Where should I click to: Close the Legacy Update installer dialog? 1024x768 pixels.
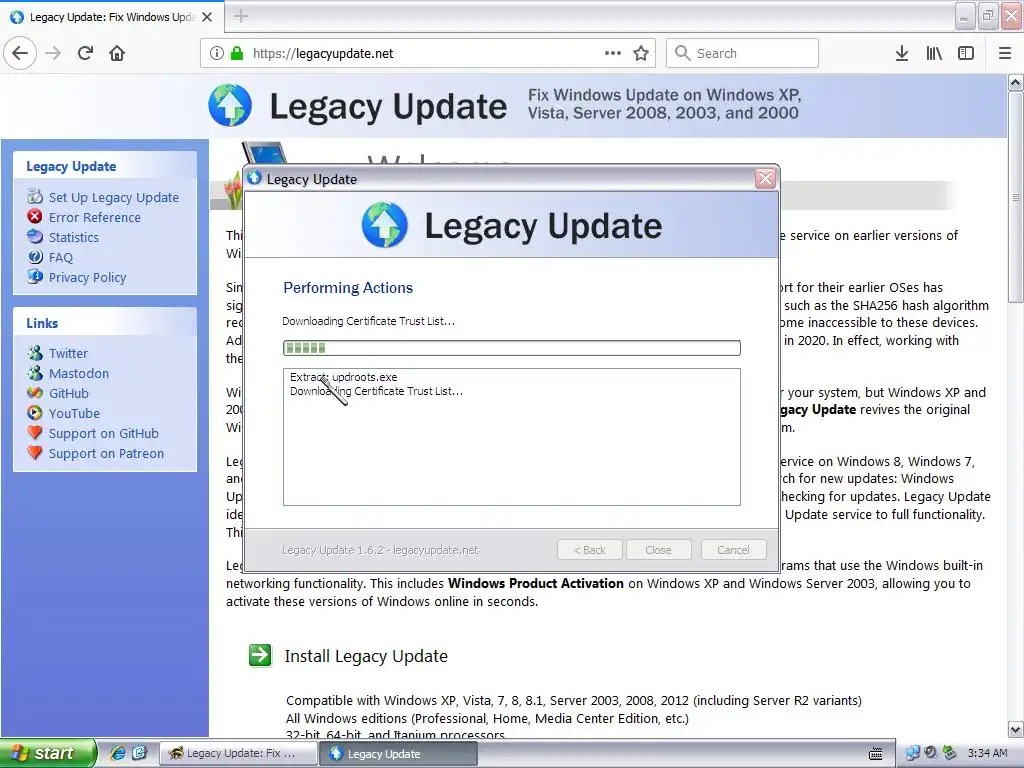pyautogui.click(x=765, y=178)
